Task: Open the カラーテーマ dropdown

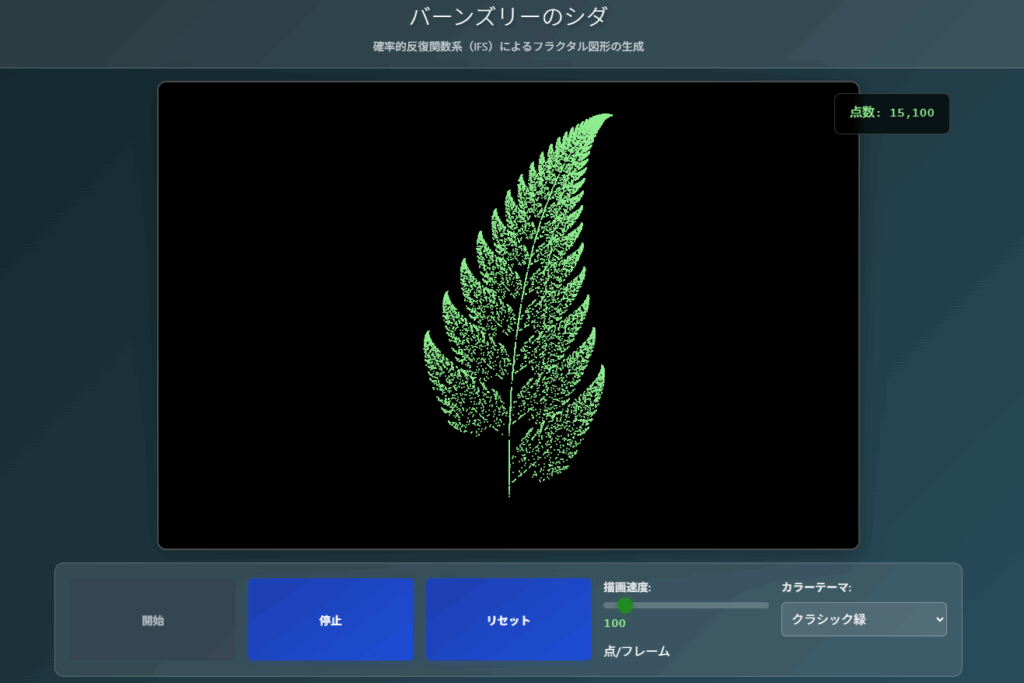Action: coord(863,619)
